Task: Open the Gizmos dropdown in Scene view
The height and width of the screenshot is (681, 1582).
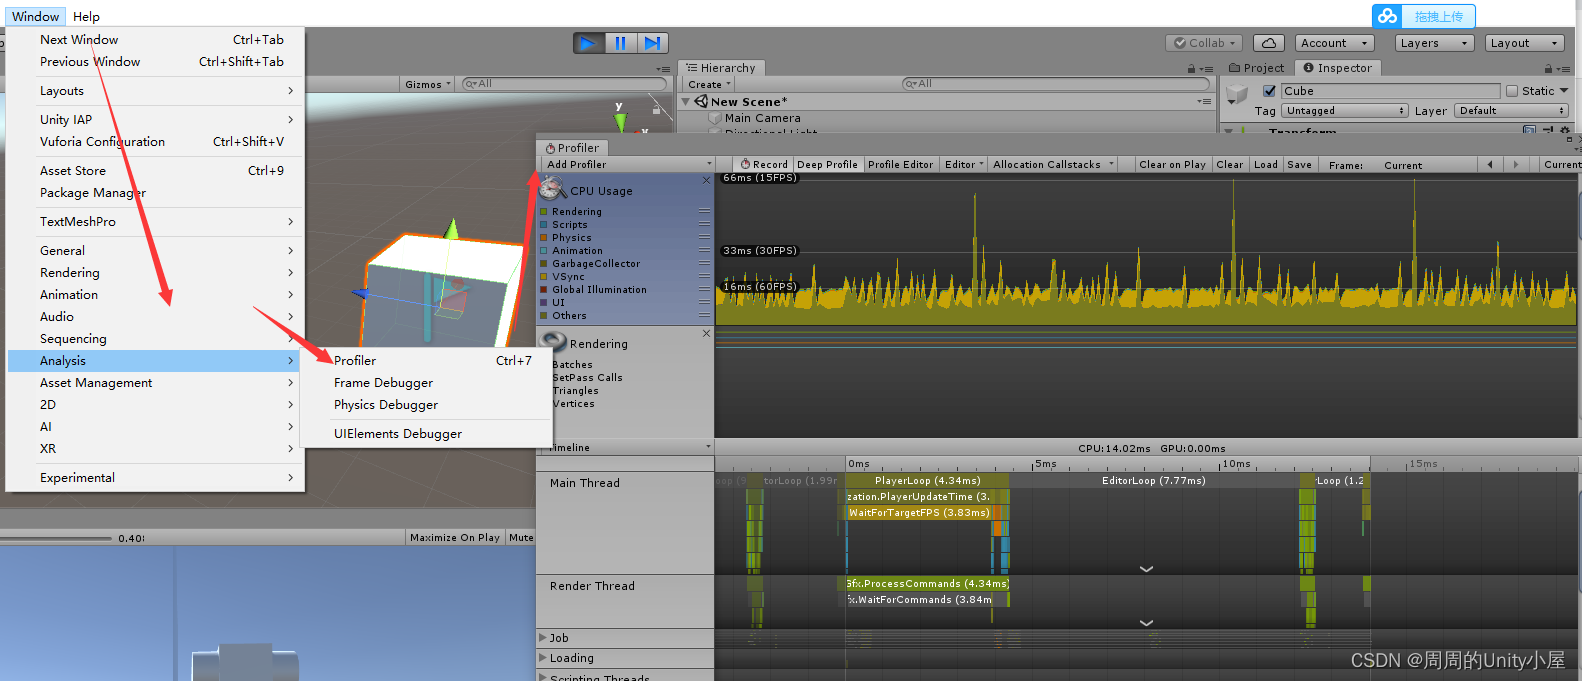Action: pos(428,84)
